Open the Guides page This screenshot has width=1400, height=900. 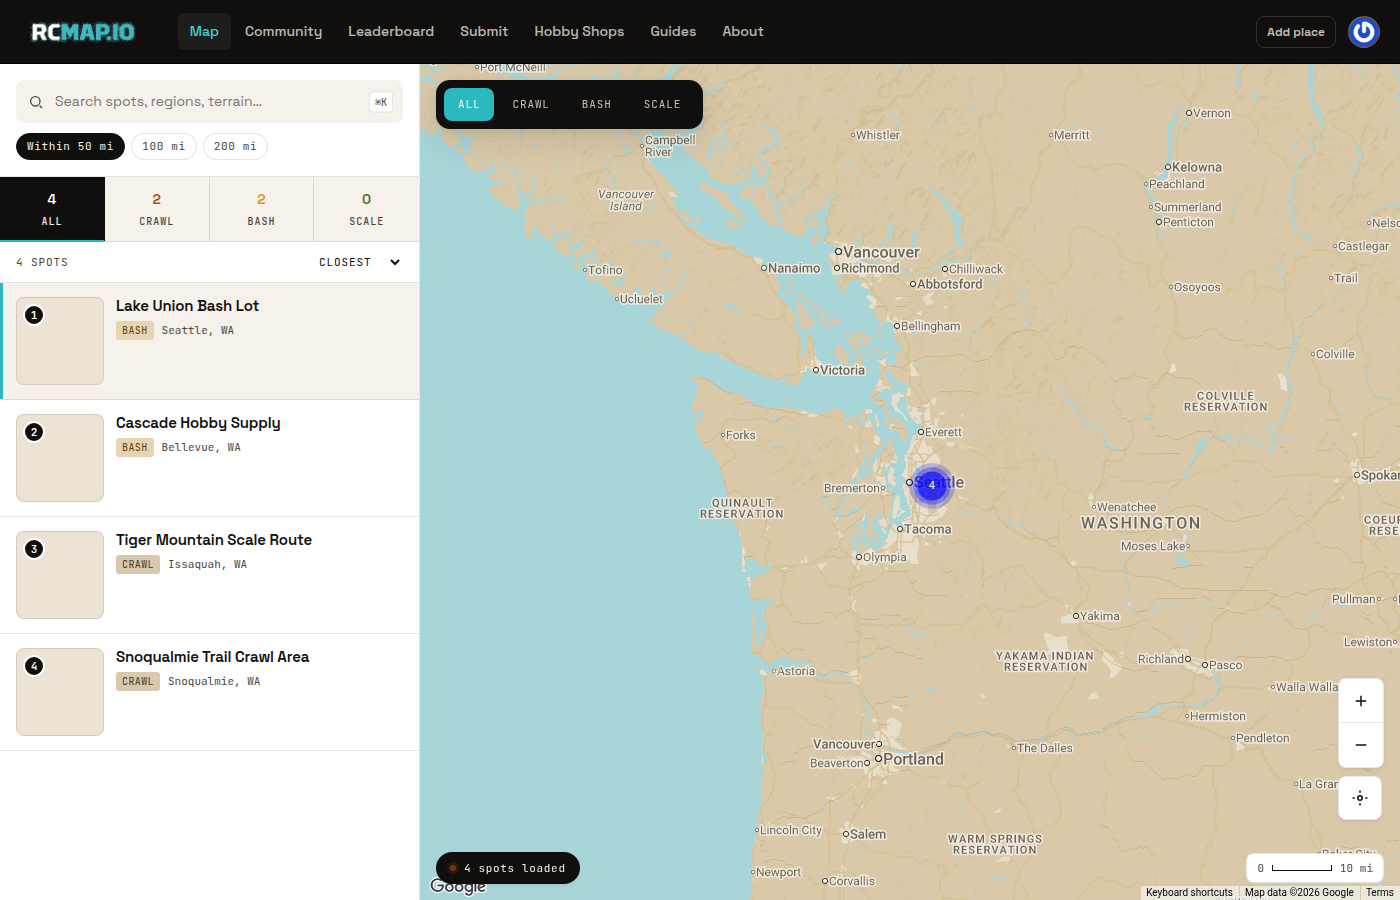(x=673, y=32)
